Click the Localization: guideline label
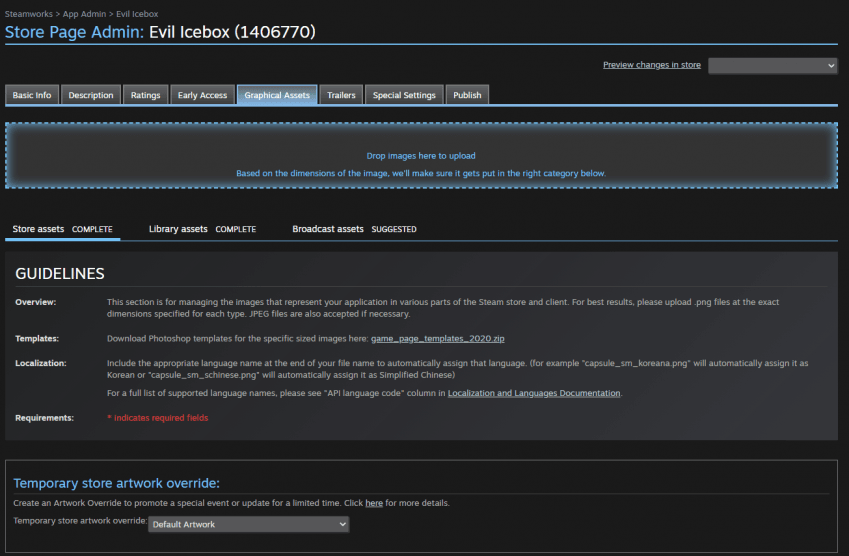849x556 pixels. coord(41,363)
